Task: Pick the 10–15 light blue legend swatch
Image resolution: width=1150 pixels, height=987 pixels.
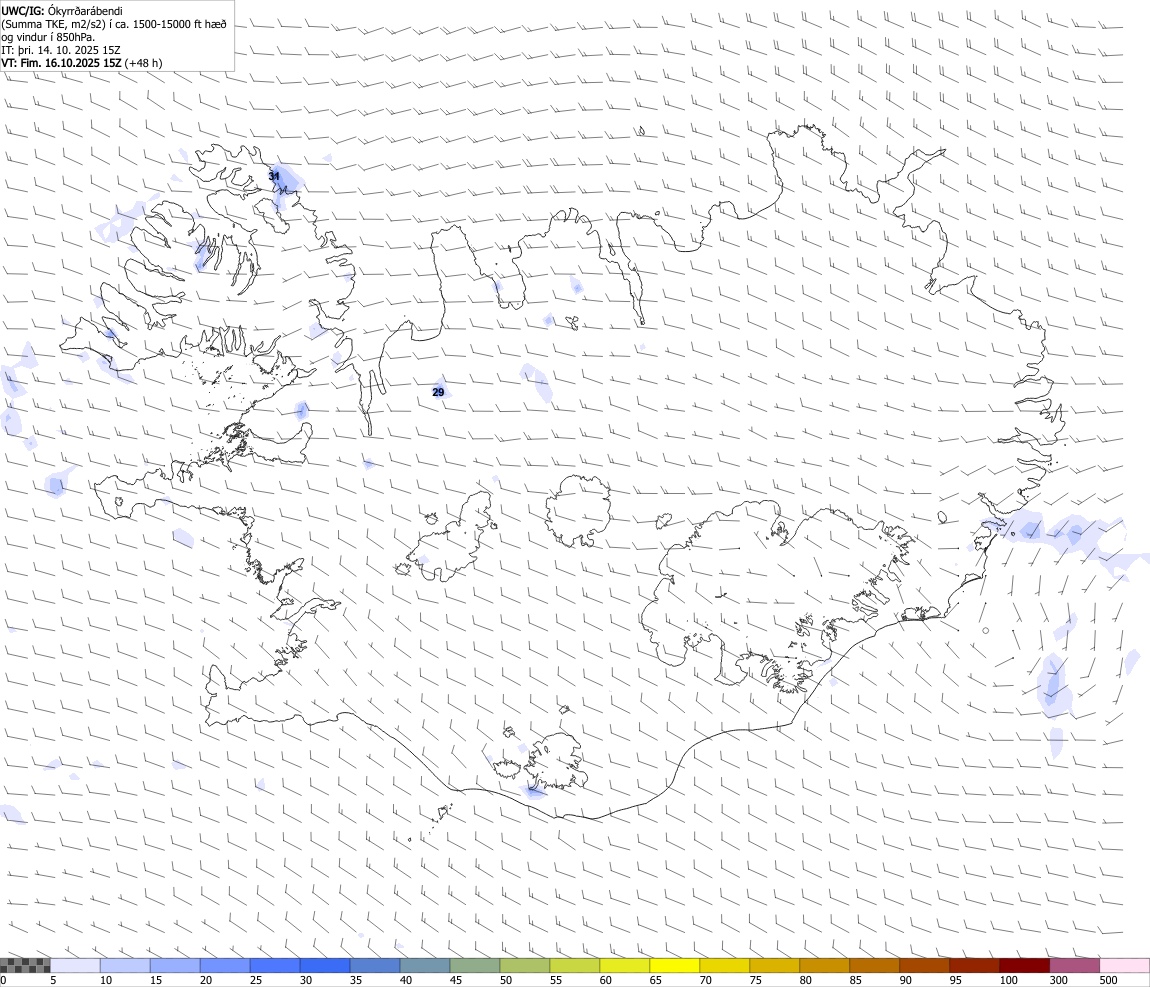Action: point(125,965)
